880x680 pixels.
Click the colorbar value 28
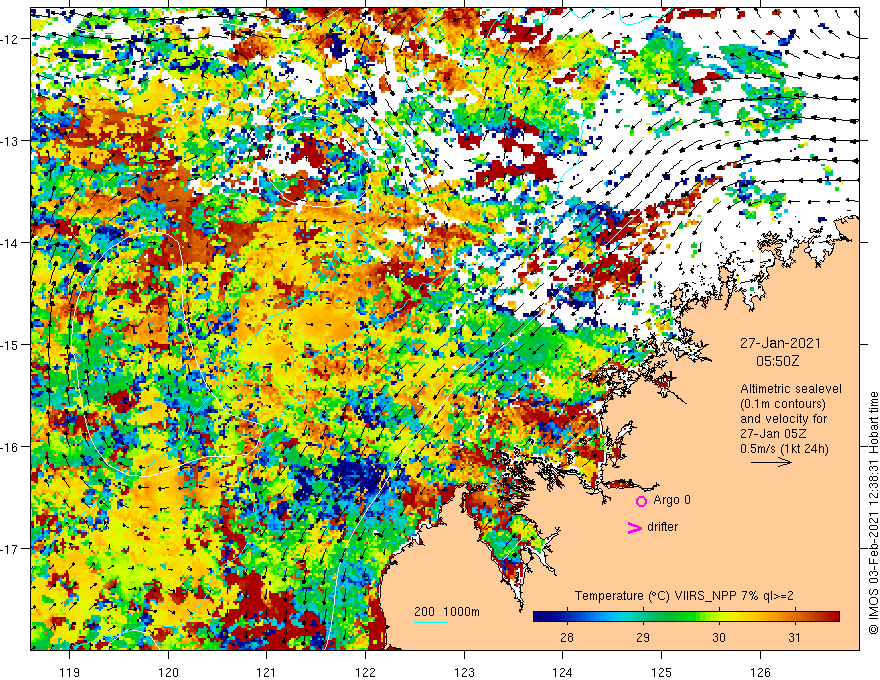pyautogui.click(x=567, y=637)
